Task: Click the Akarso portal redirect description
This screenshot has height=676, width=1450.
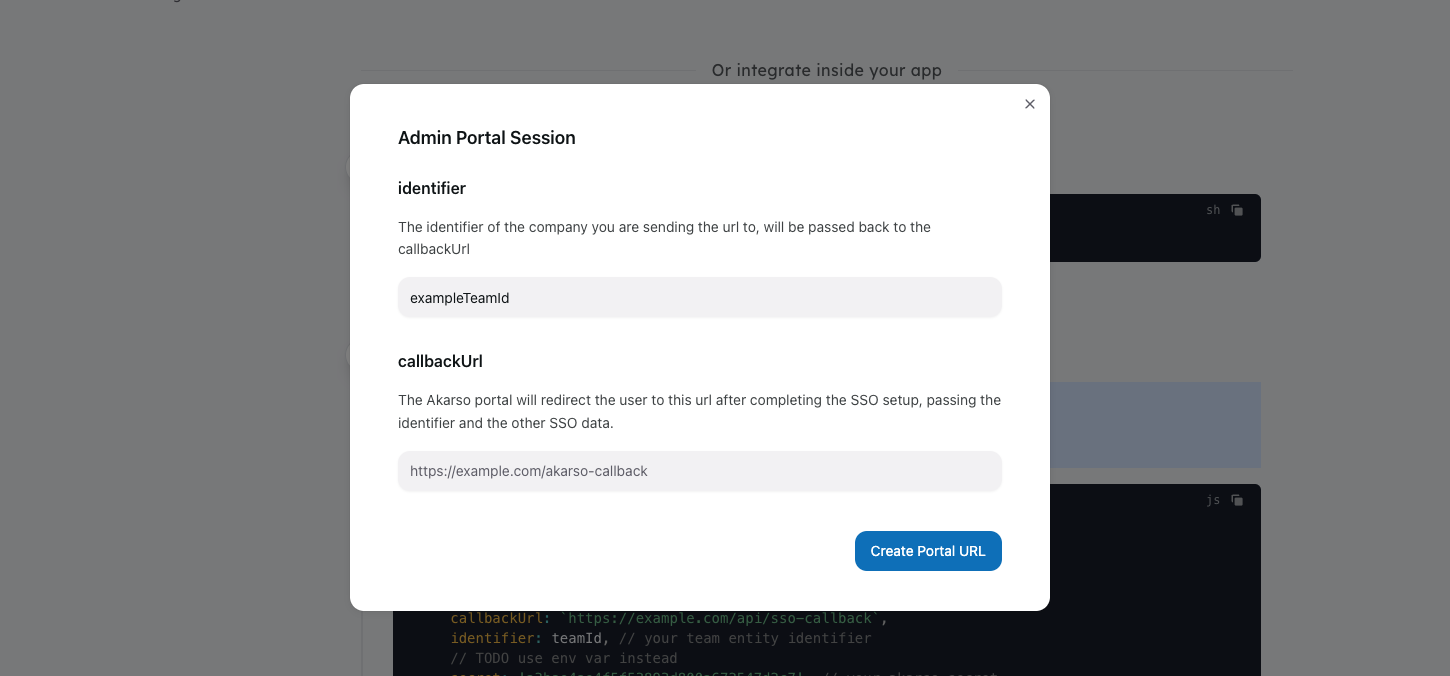Action: point(699,411)
